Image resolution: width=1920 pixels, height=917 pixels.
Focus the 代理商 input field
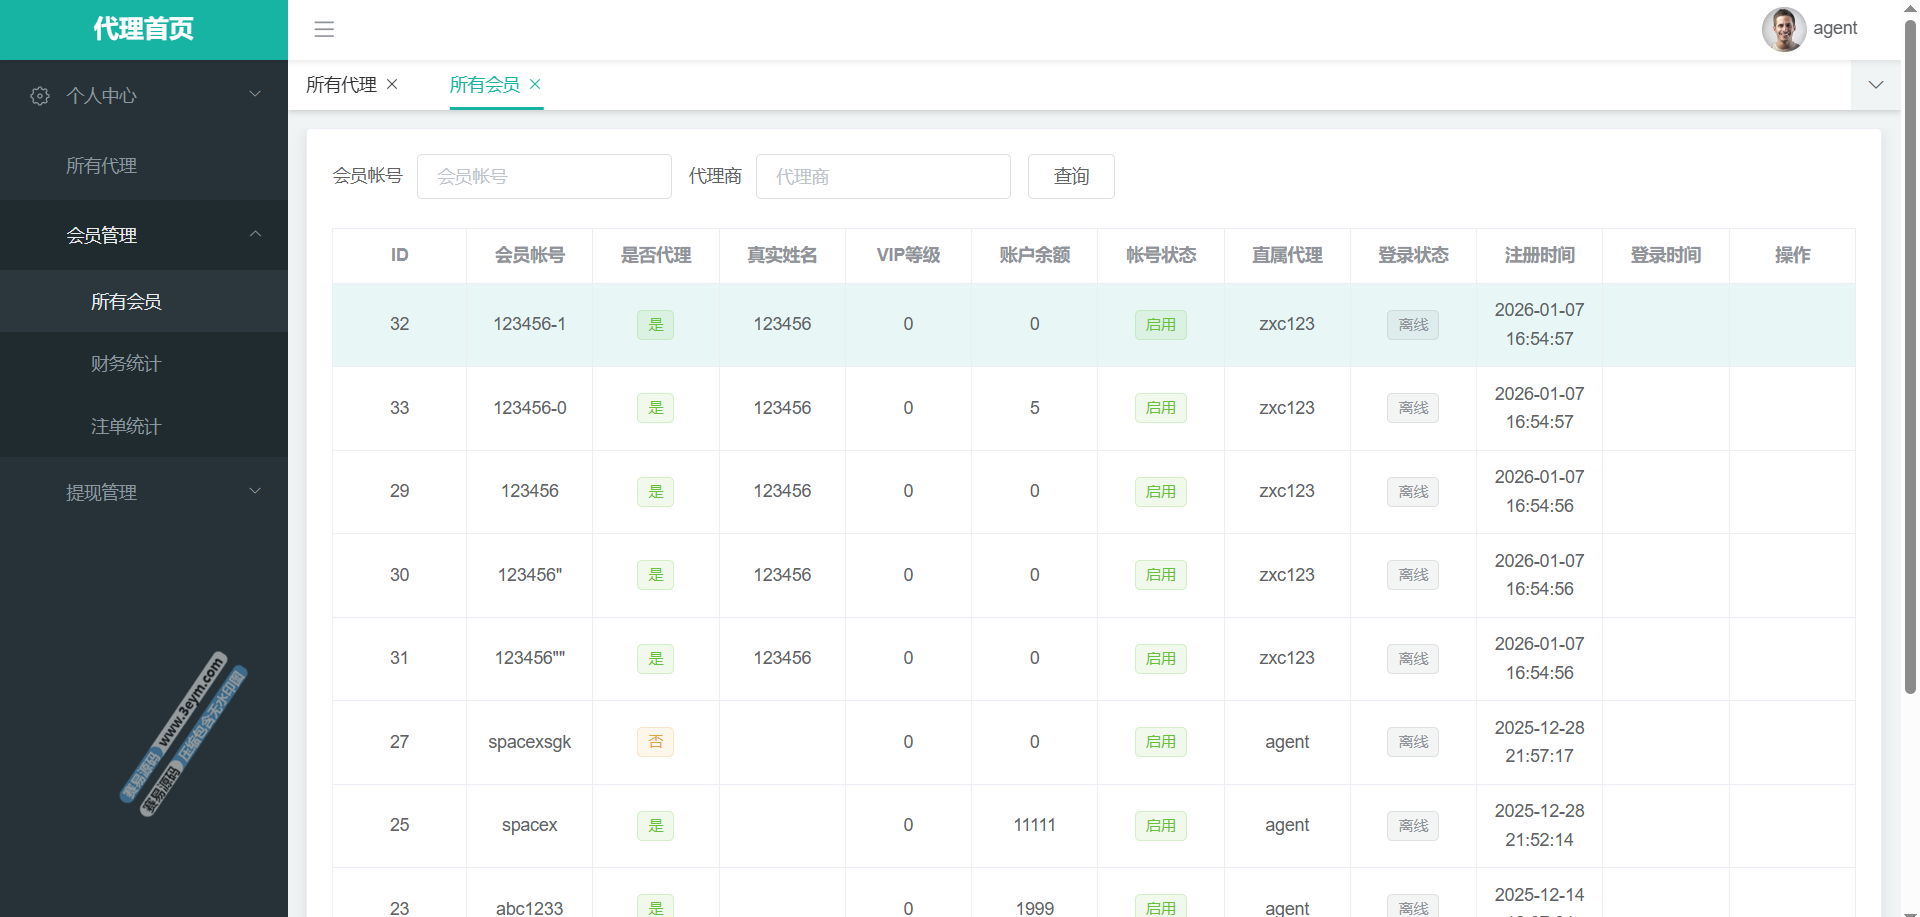(x=883, y=177)
